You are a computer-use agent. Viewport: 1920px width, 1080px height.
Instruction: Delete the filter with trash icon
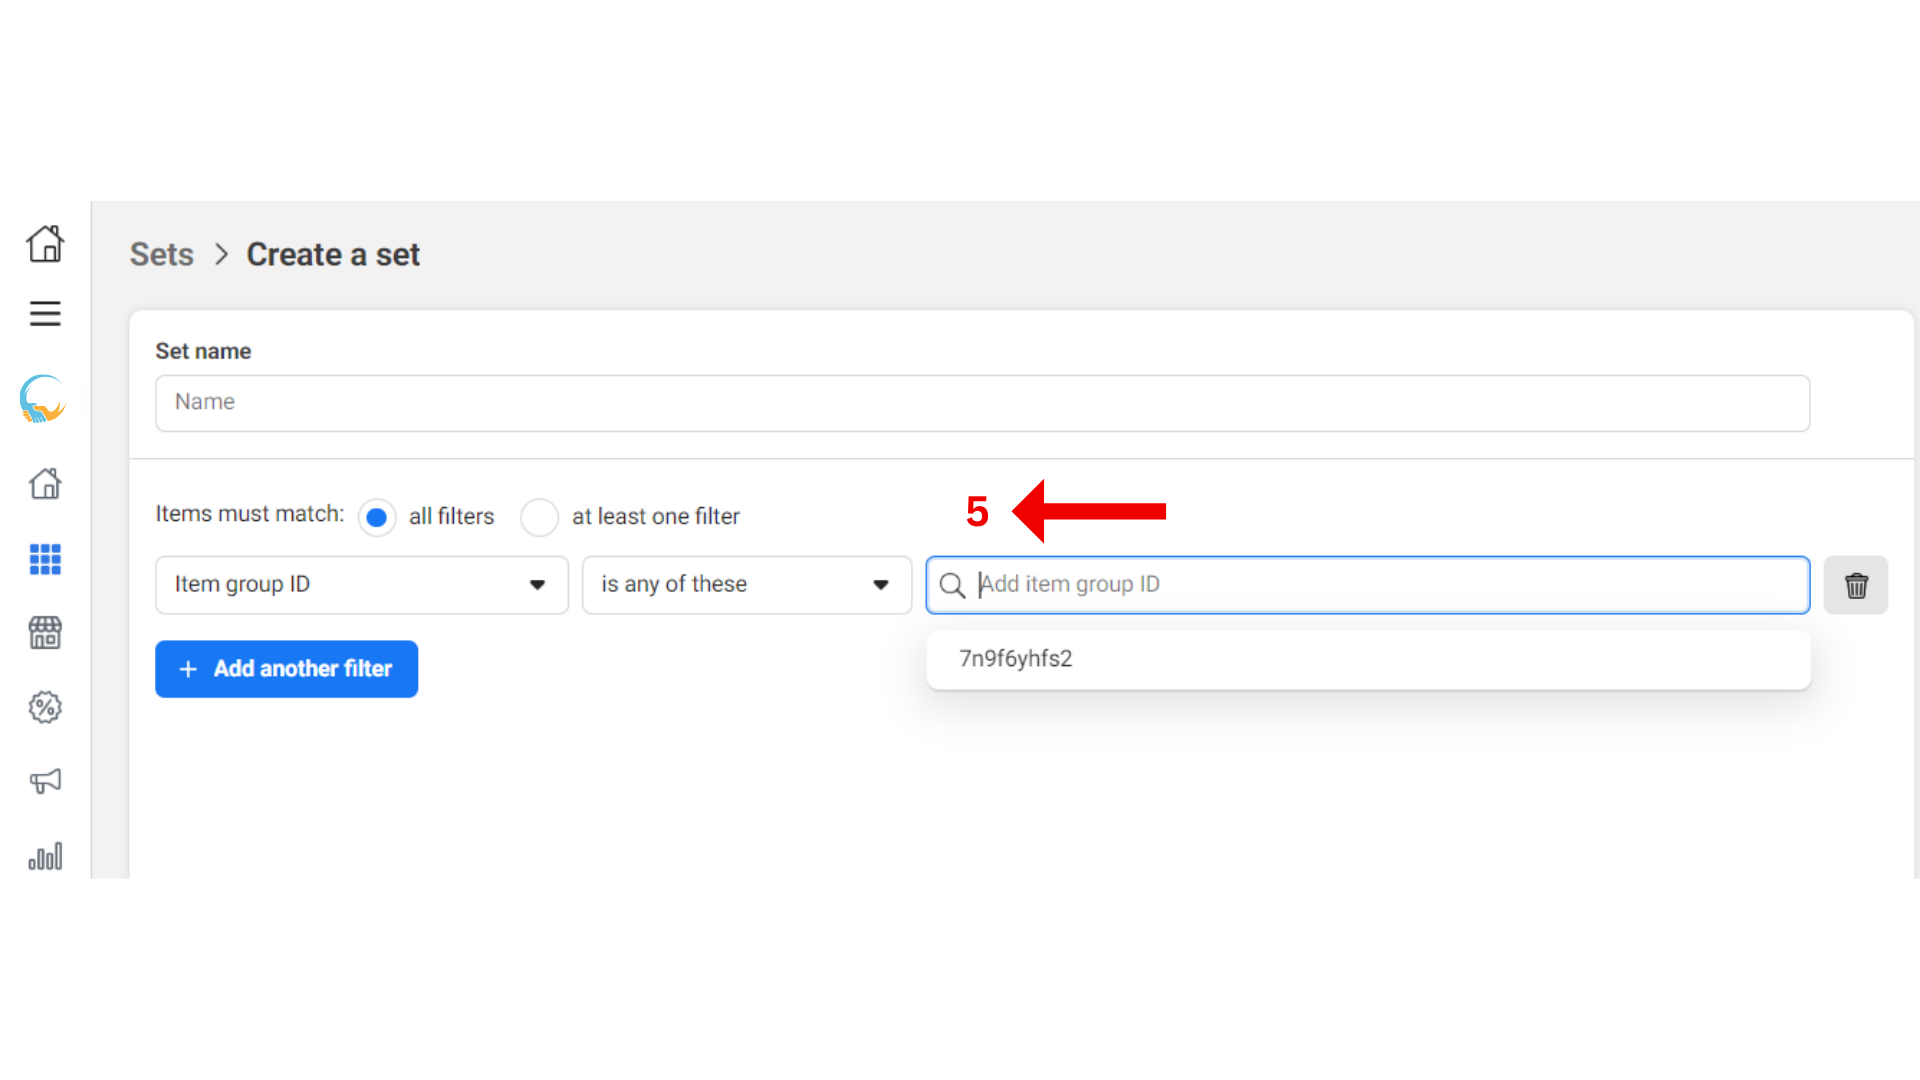click(1856, 585)
